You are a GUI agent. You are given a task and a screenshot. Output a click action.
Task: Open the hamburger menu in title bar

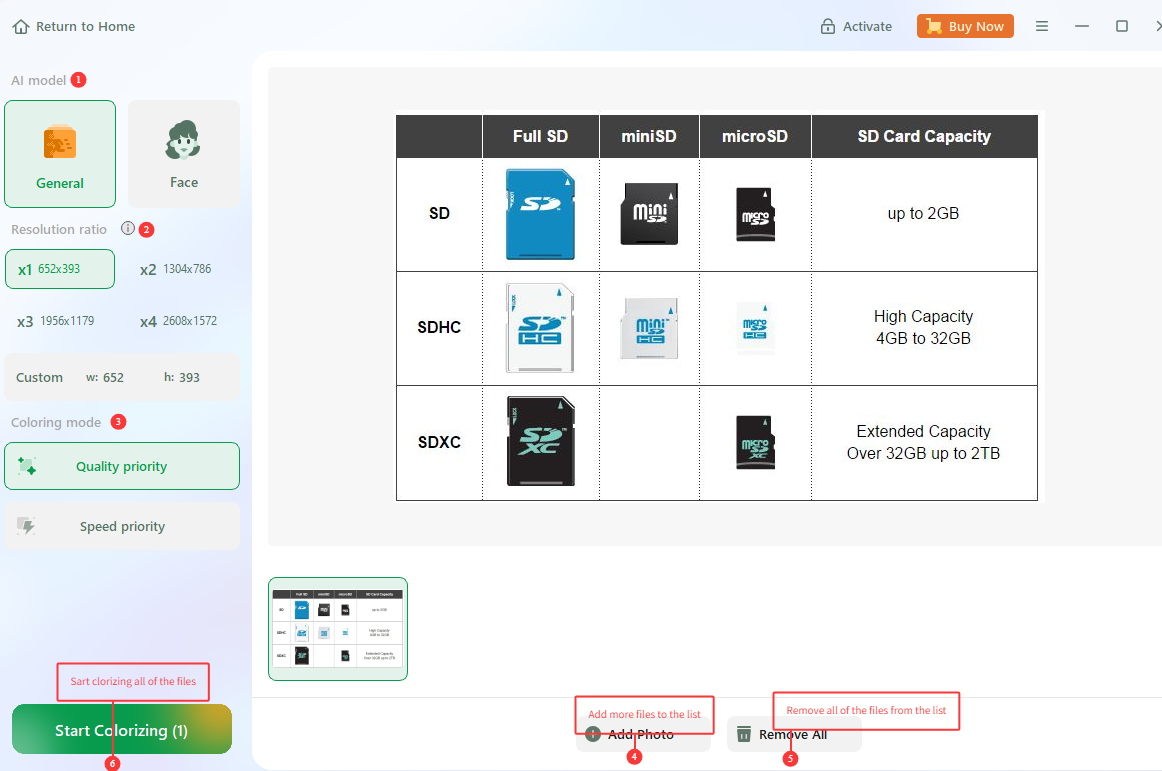coord(1042,26)
